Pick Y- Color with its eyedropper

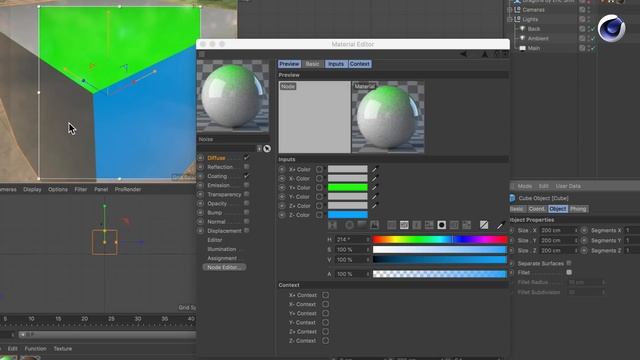click(x=375, y=196)
